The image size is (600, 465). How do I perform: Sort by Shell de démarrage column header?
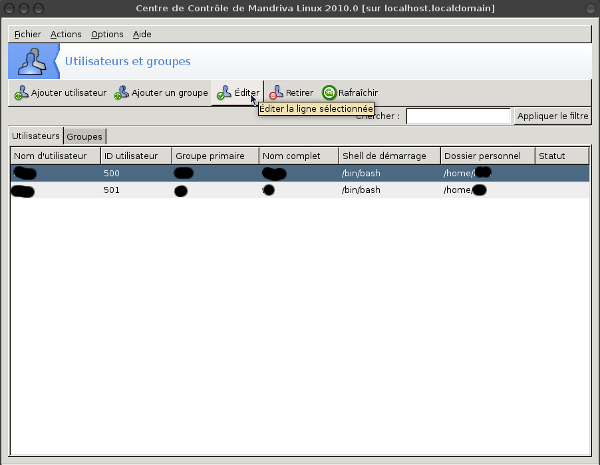tap(388, 156)
